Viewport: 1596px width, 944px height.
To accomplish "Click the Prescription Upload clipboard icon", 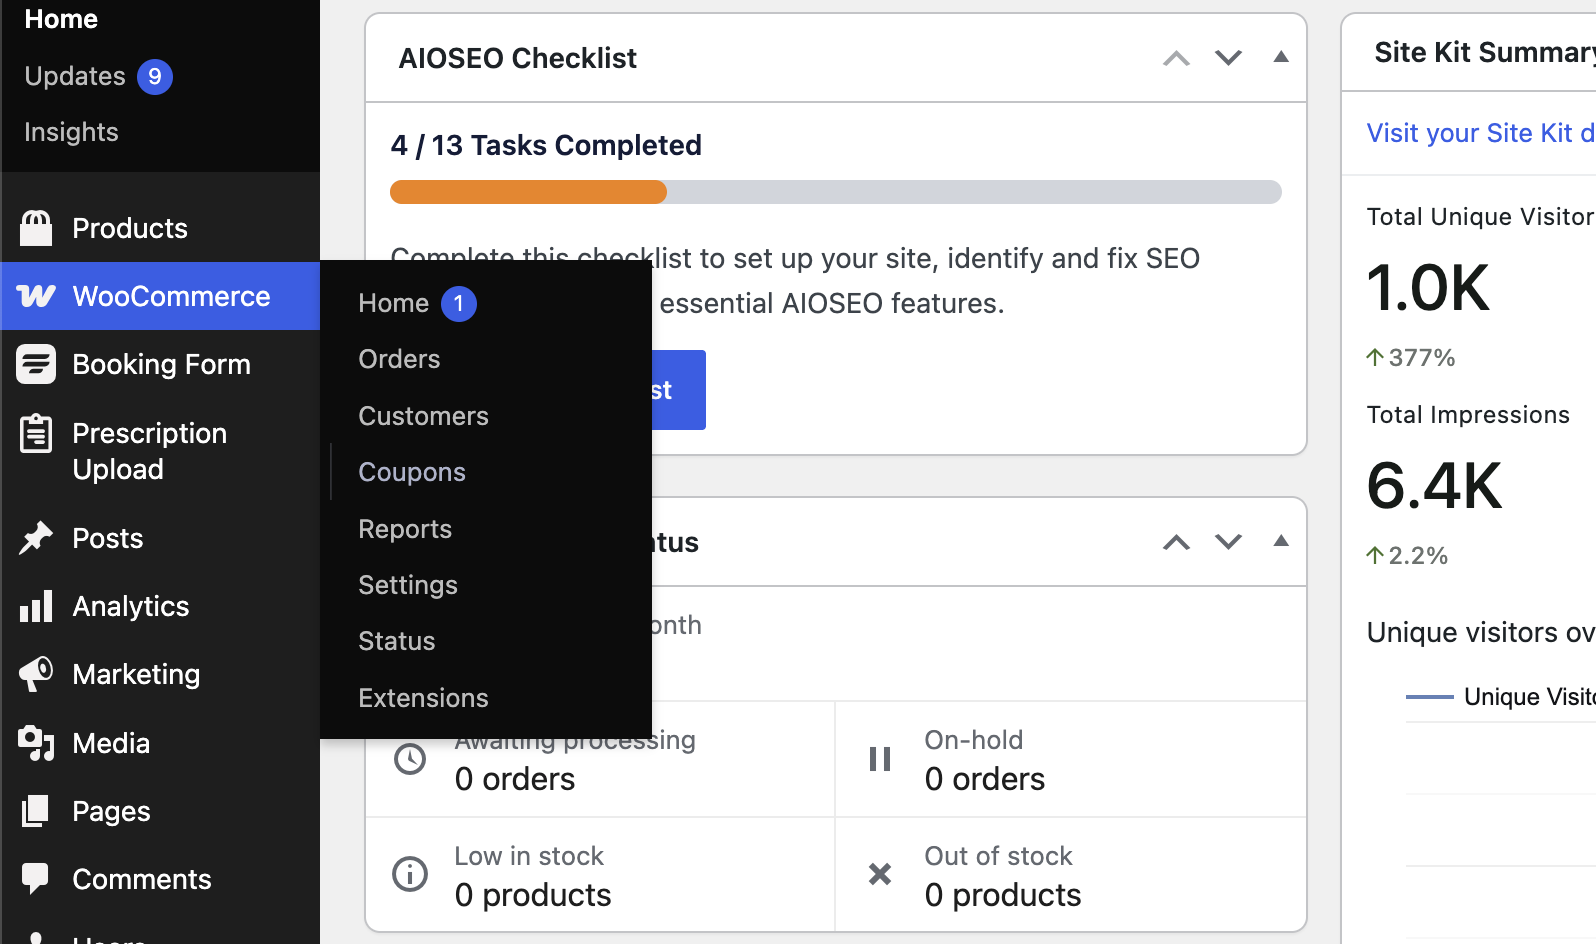I will tap(36, 433).
